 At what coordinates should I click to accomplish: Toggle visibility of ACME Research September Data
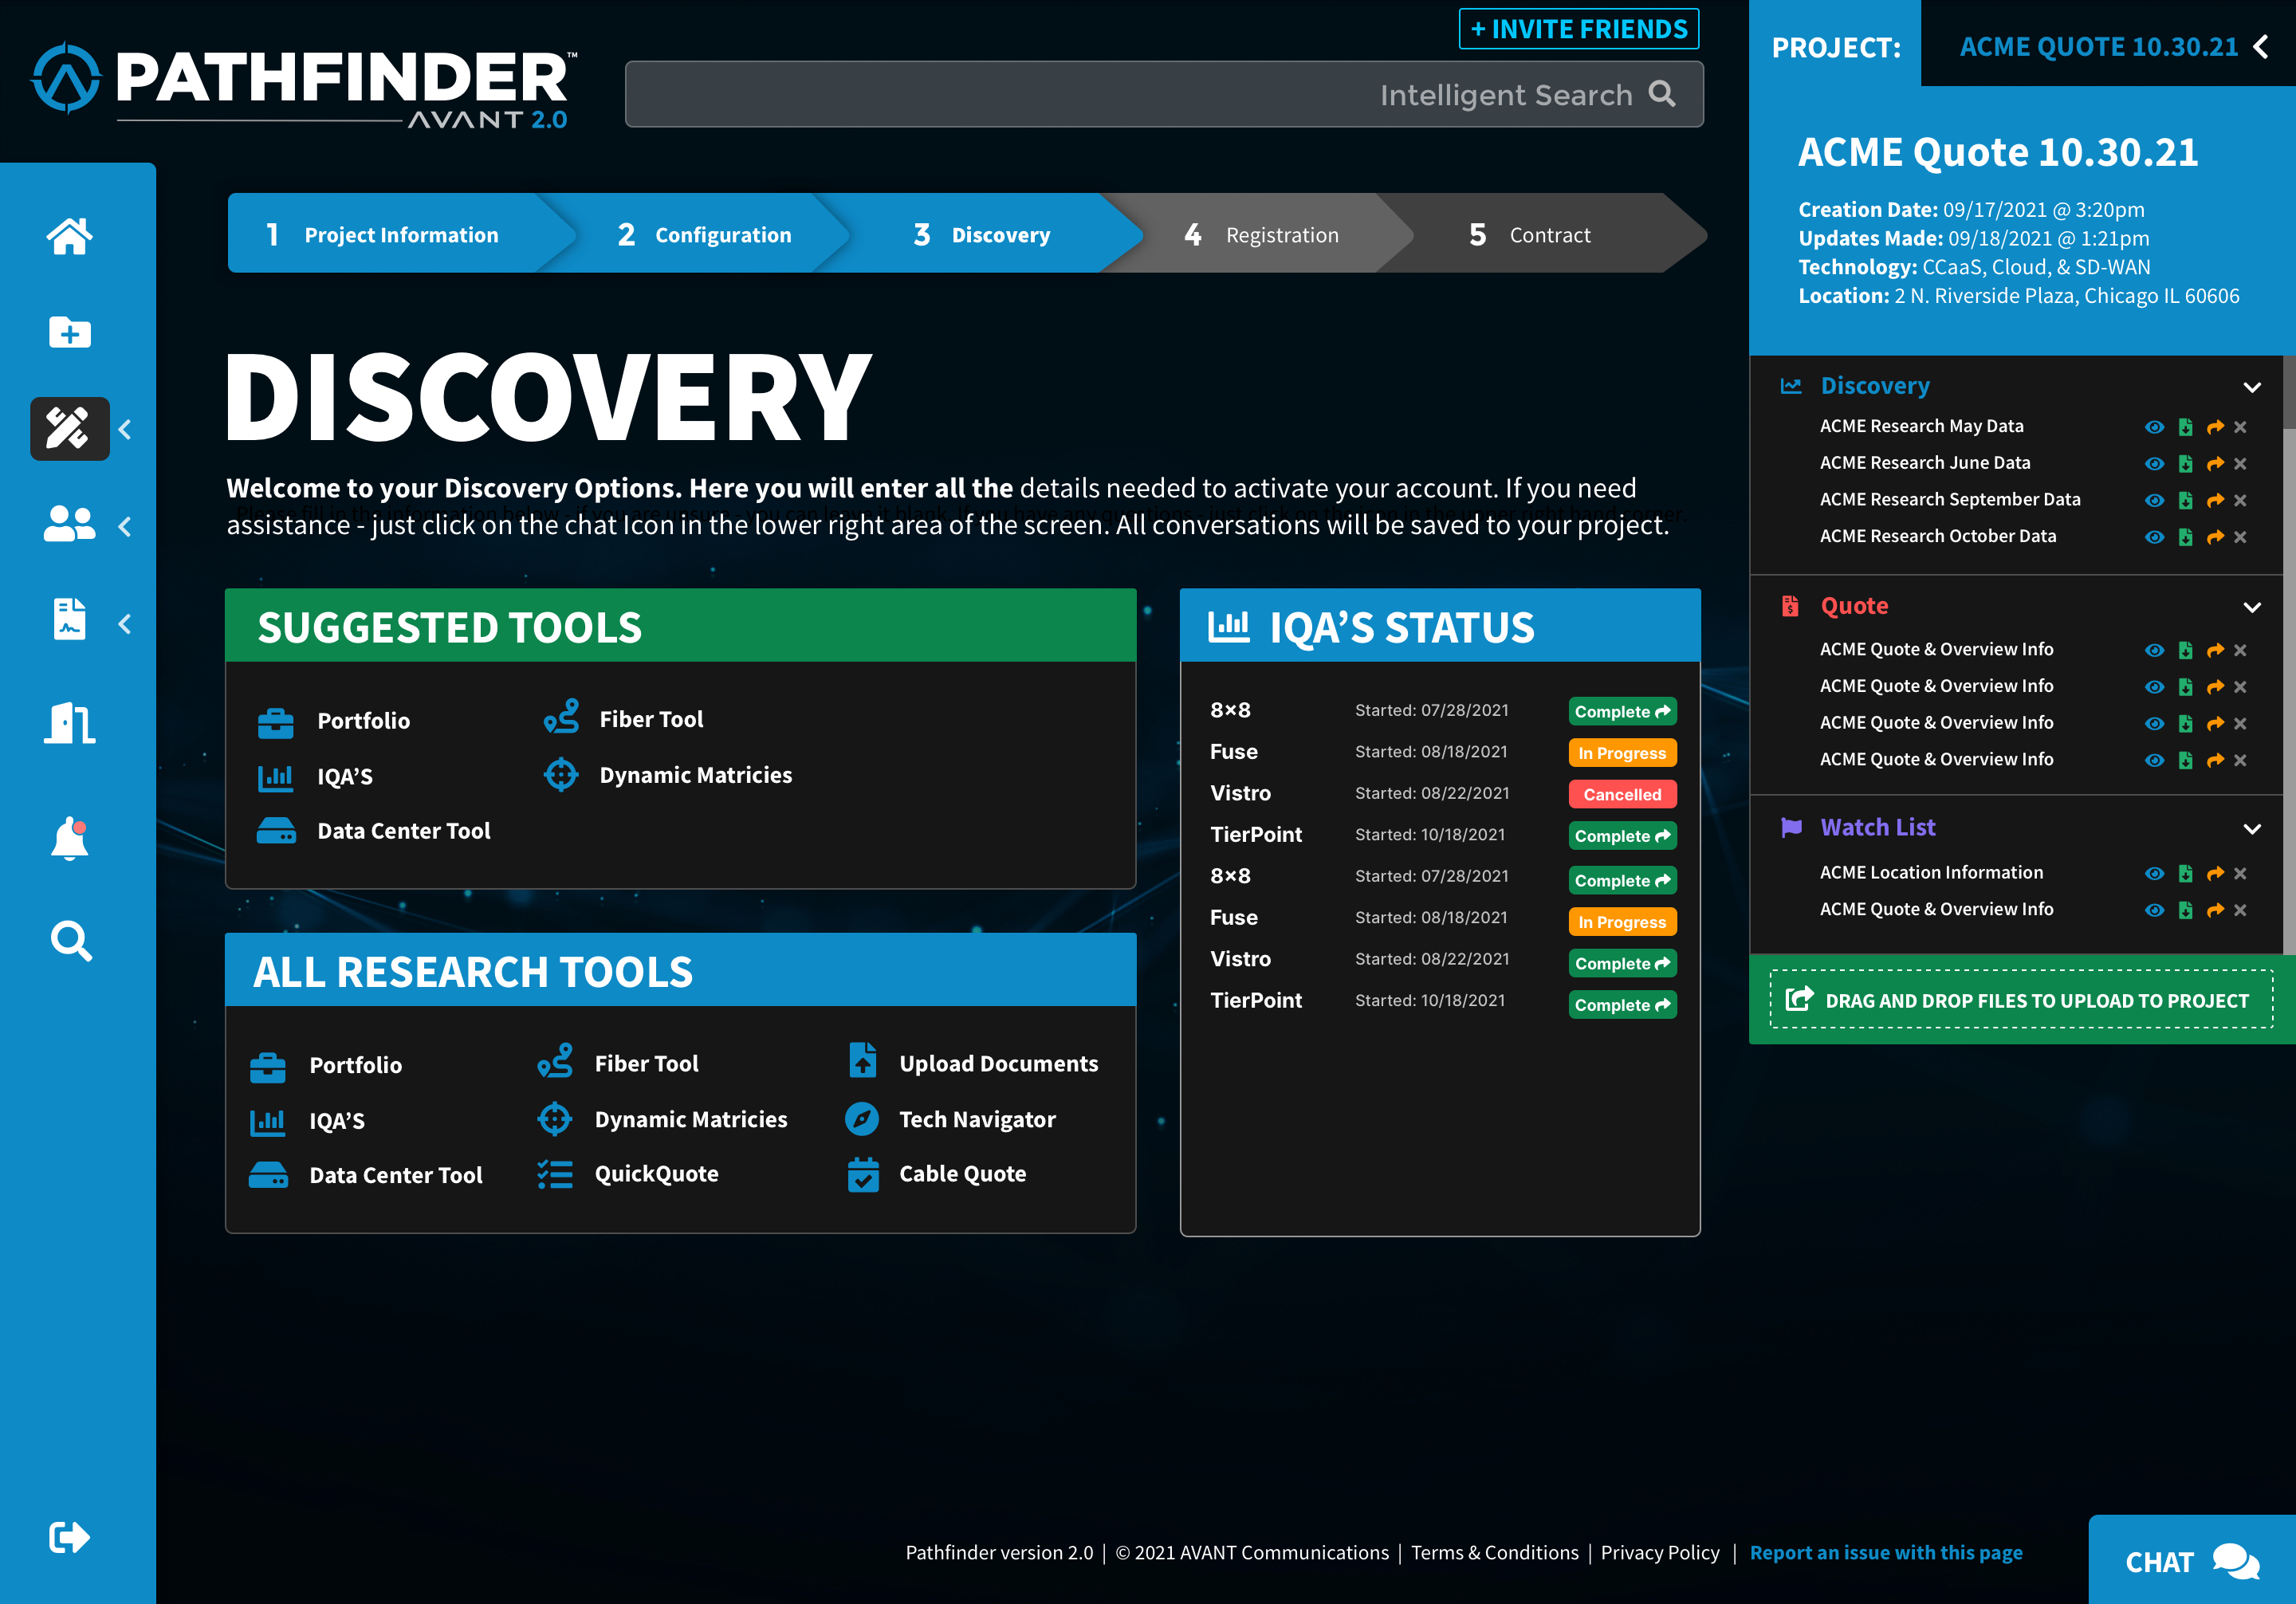2155,500
